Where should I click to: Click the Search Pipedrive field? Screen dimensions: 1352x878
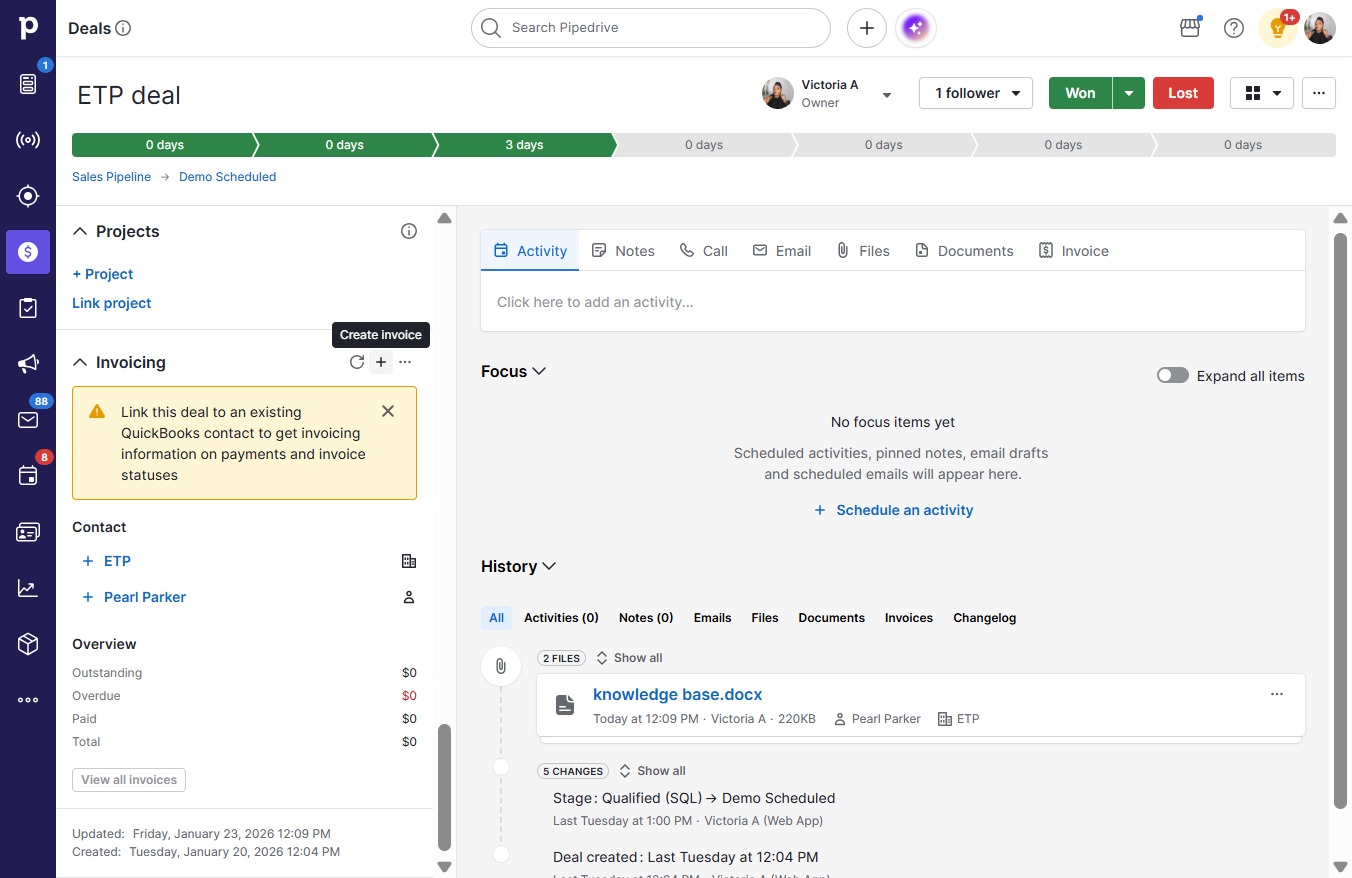point(651,28)
